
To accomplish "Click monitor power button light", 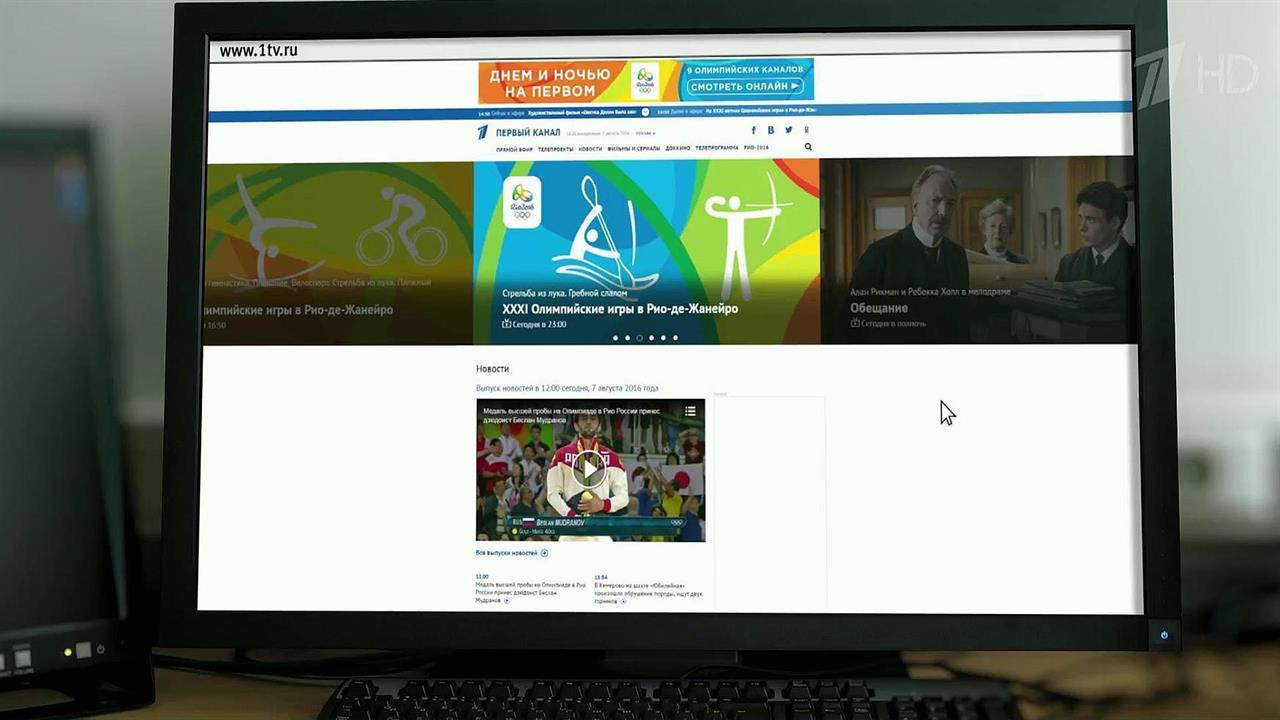I will click(x=1164, y=635).
